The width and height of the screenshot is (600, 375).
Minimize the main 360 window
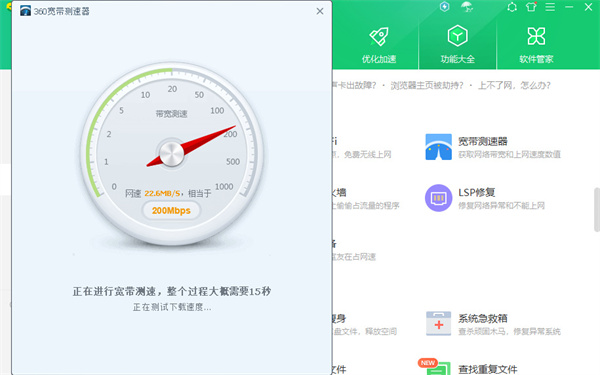coord(569,7)
